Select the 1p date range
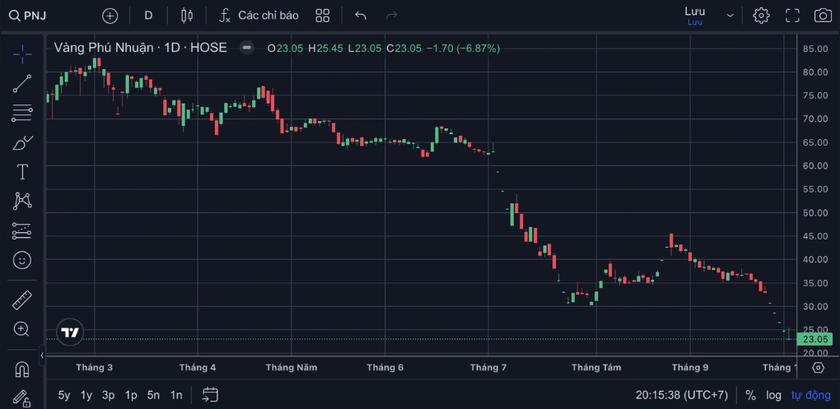This screenshot has height=409, width=840. pos(131,396)
